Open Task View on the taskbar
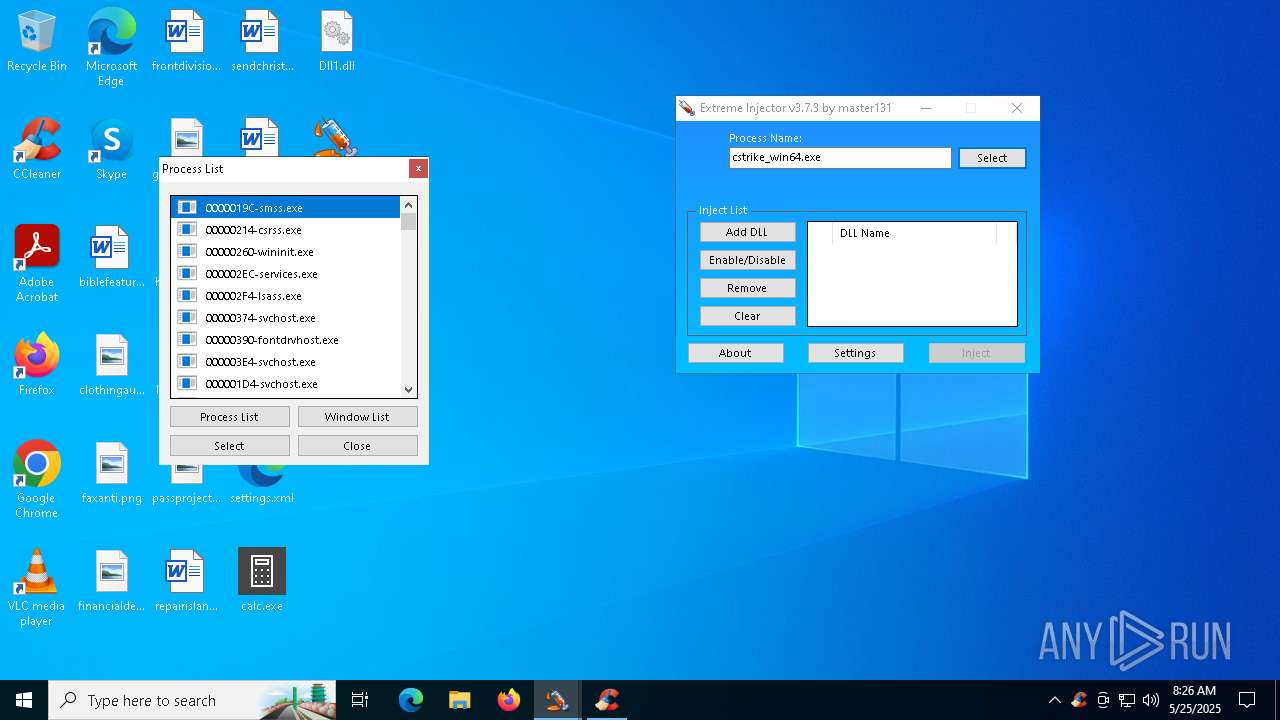 point(360,700)
